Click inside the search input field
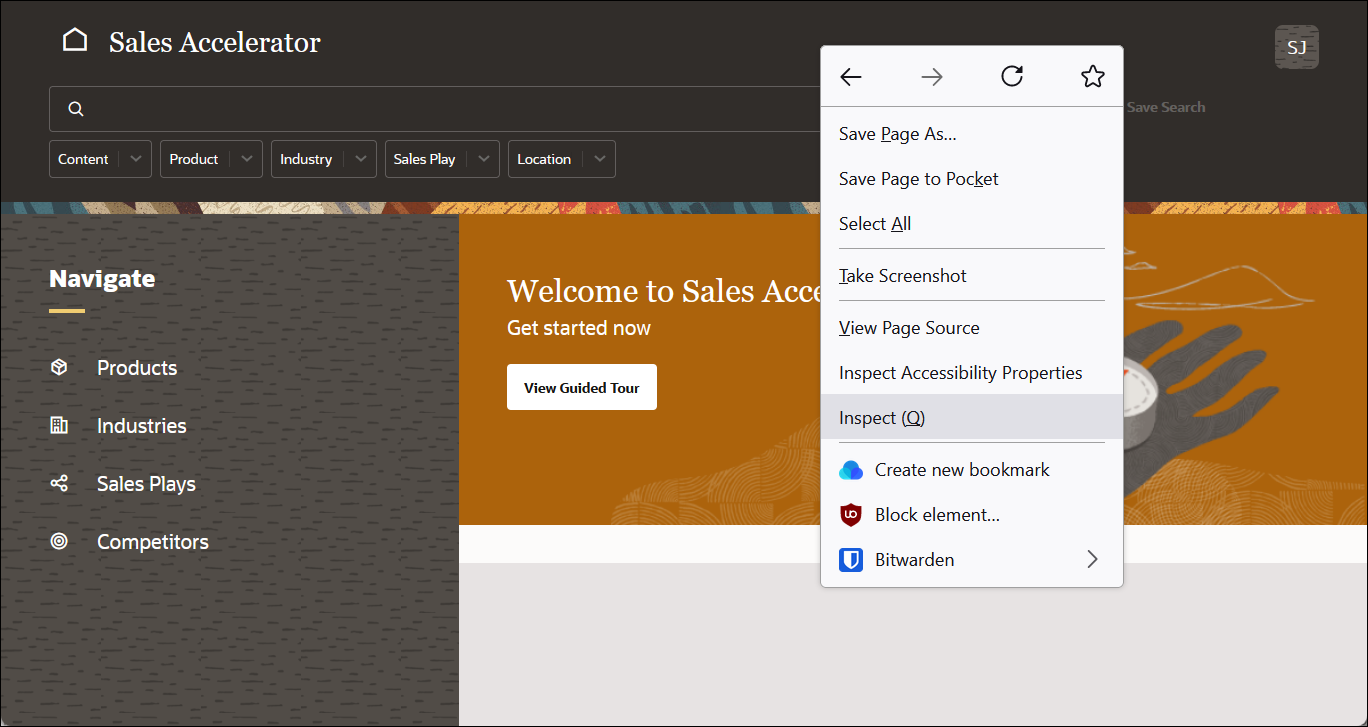Screen dimensions: 1368x727 pos(400,108)
